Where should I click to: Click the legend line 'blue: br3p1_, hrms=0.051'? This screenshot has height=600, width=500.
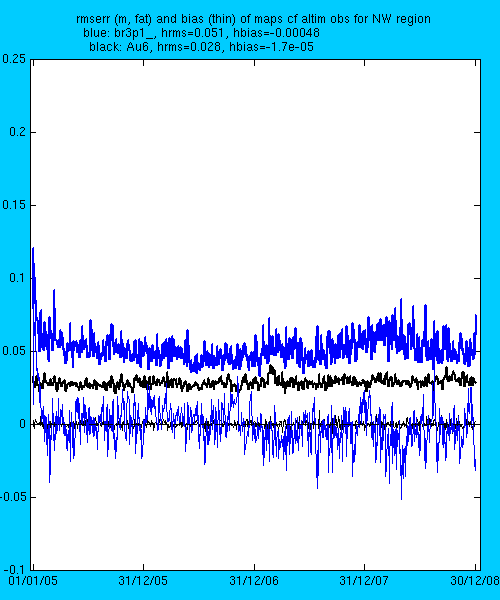click(201, 33)
